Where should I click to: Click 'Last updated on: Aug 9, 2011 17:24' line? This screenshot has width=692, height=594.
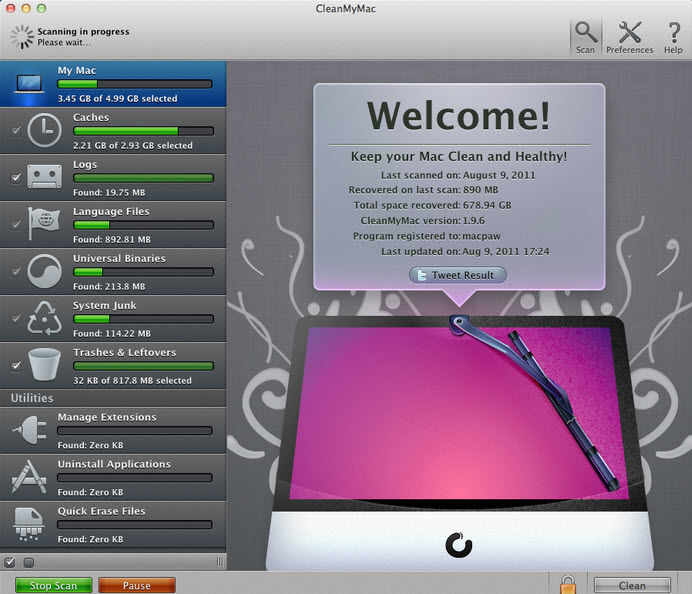(465, 252)
